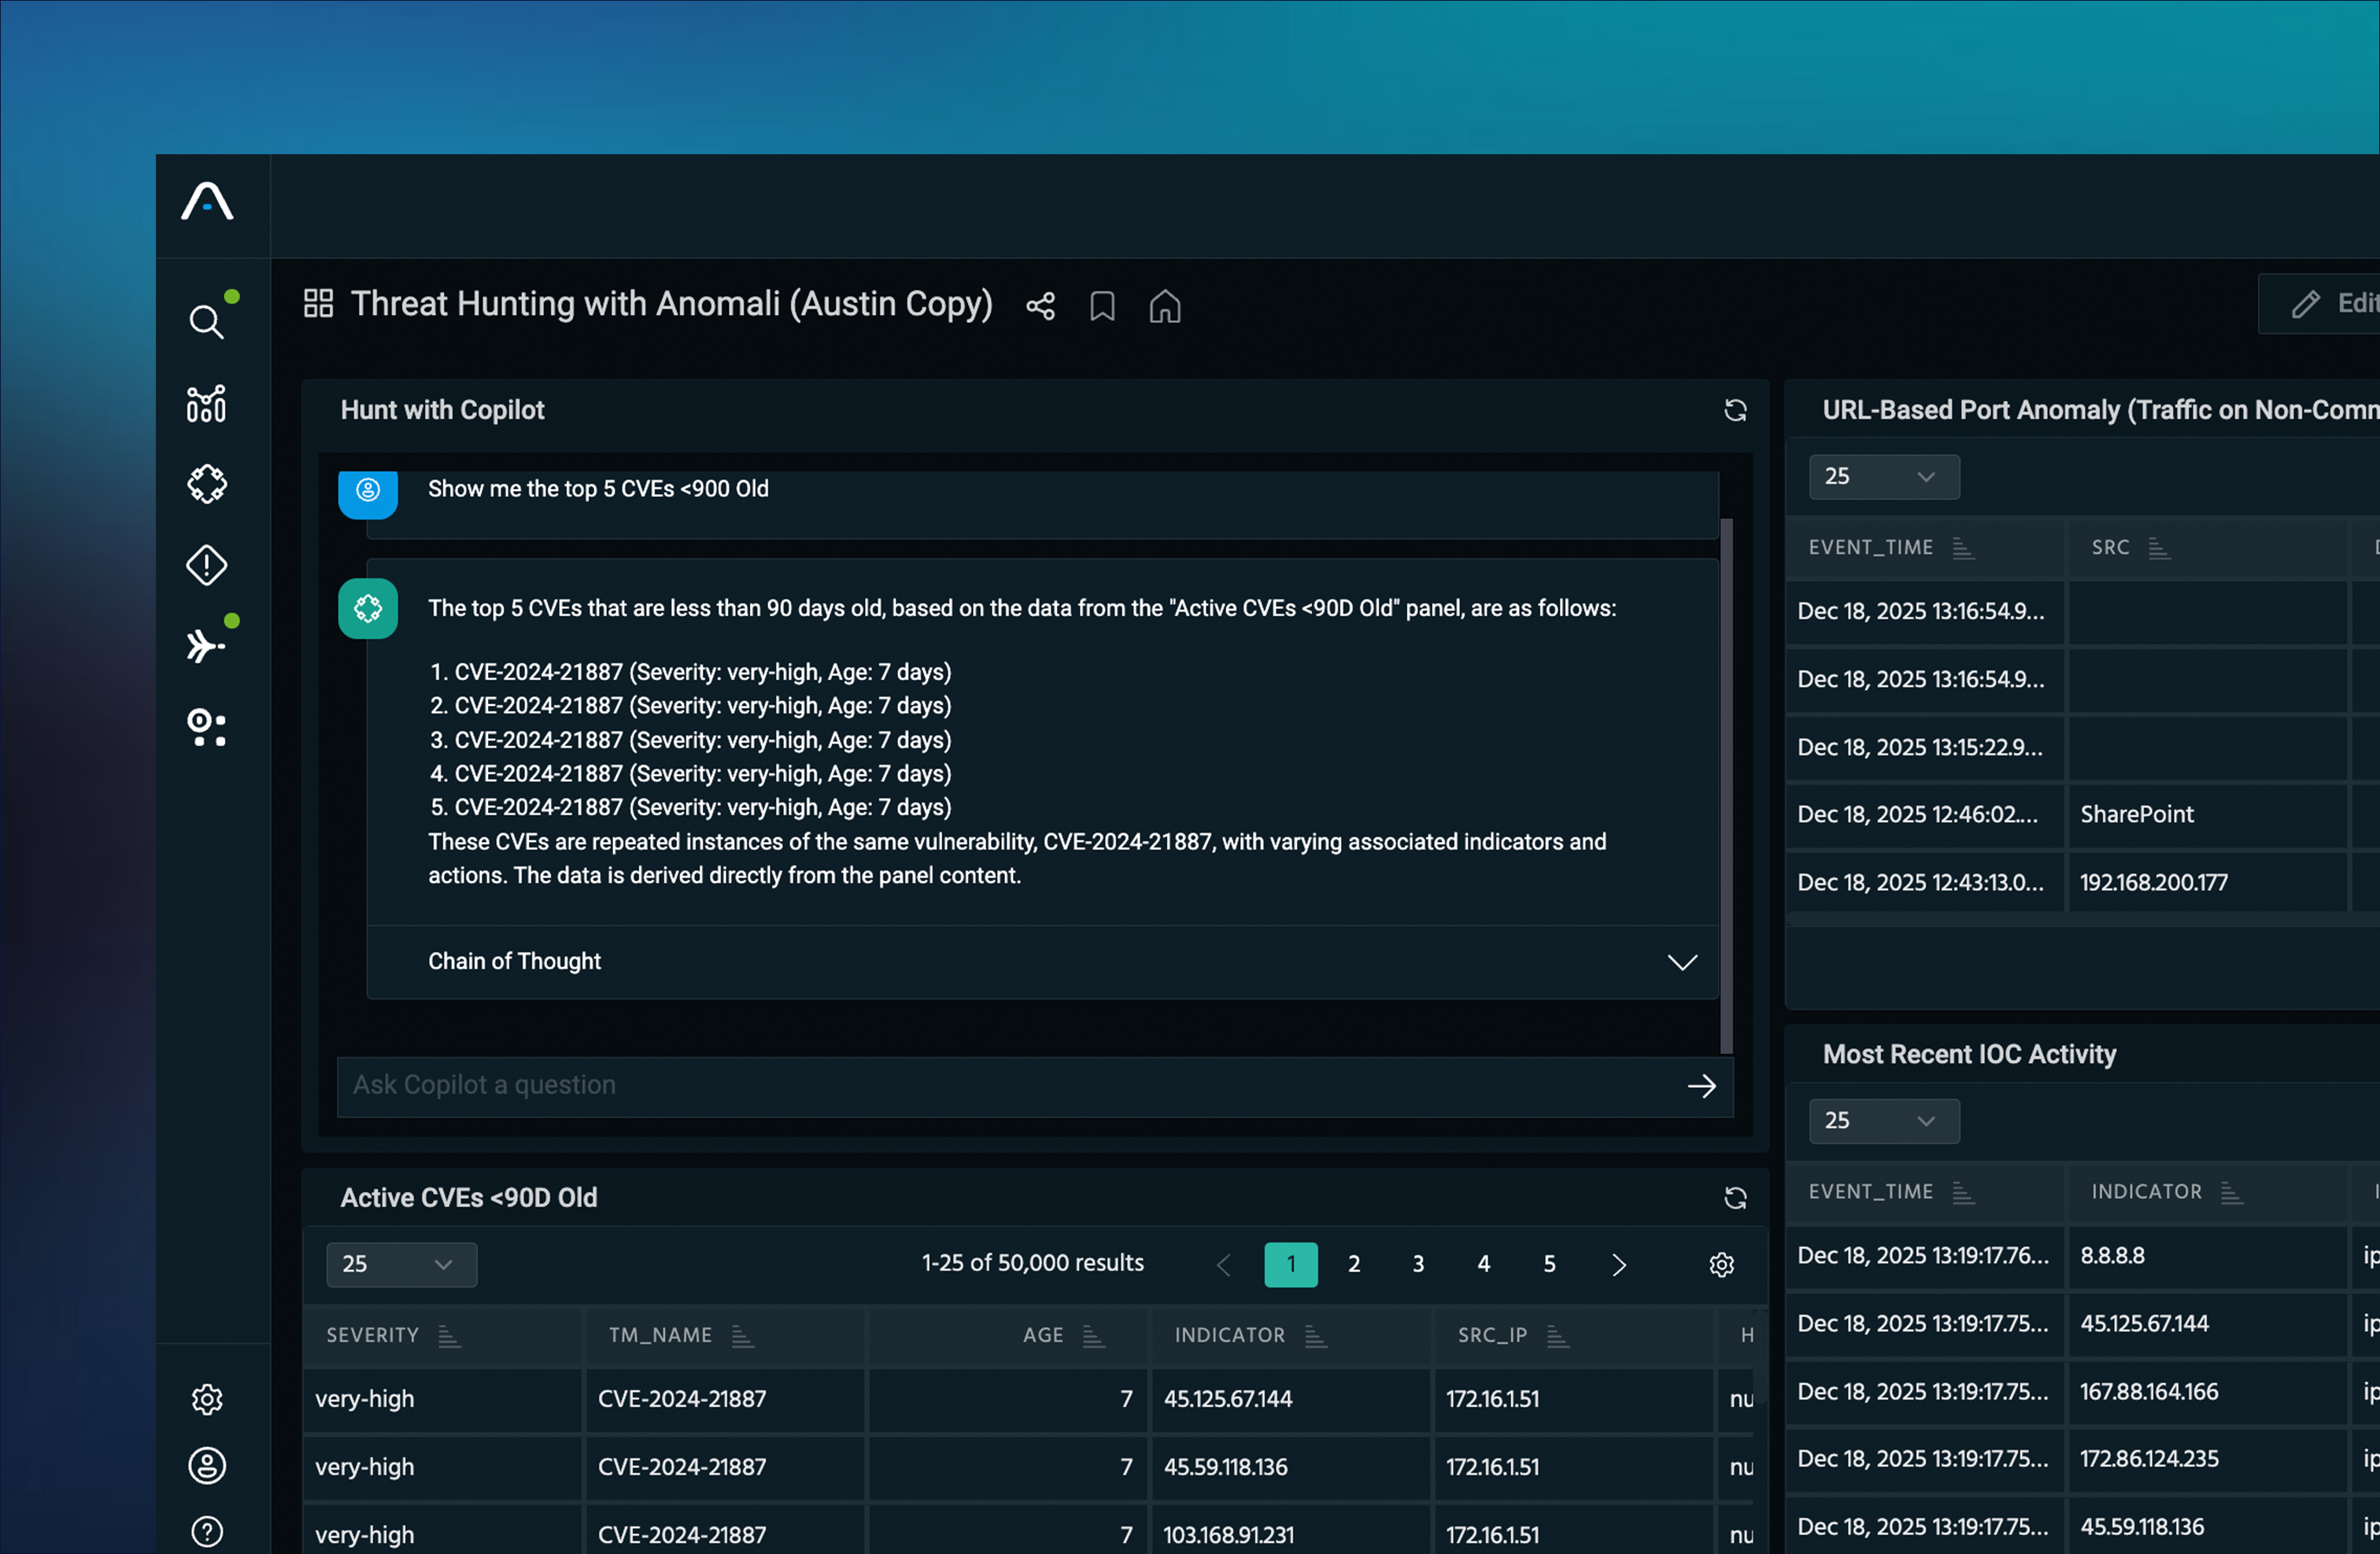Click the alert diamond icon in the sidebar
Image resolution: width=2380 pixels, height=1554 pixels.
(206, 565)
